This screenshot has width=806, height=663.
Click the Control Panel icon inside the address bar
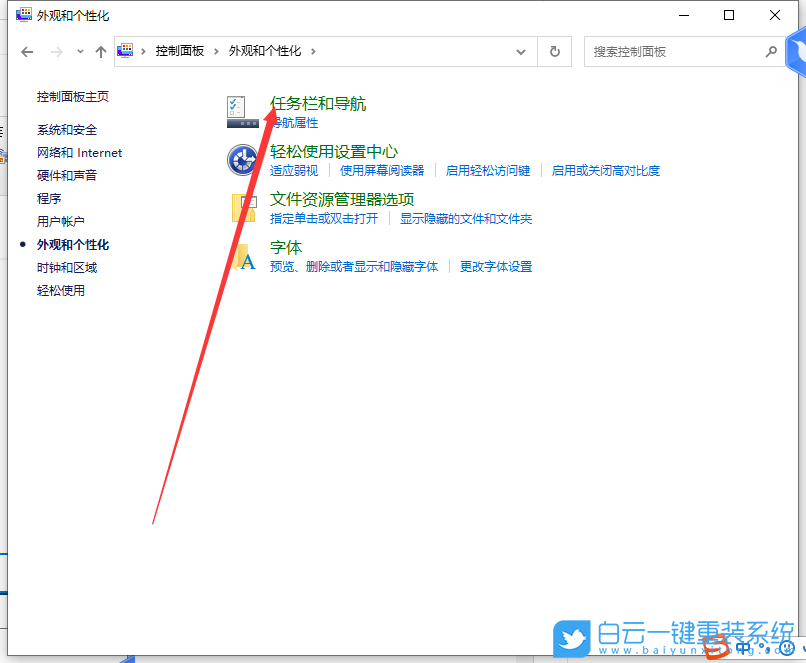(124, 49)
